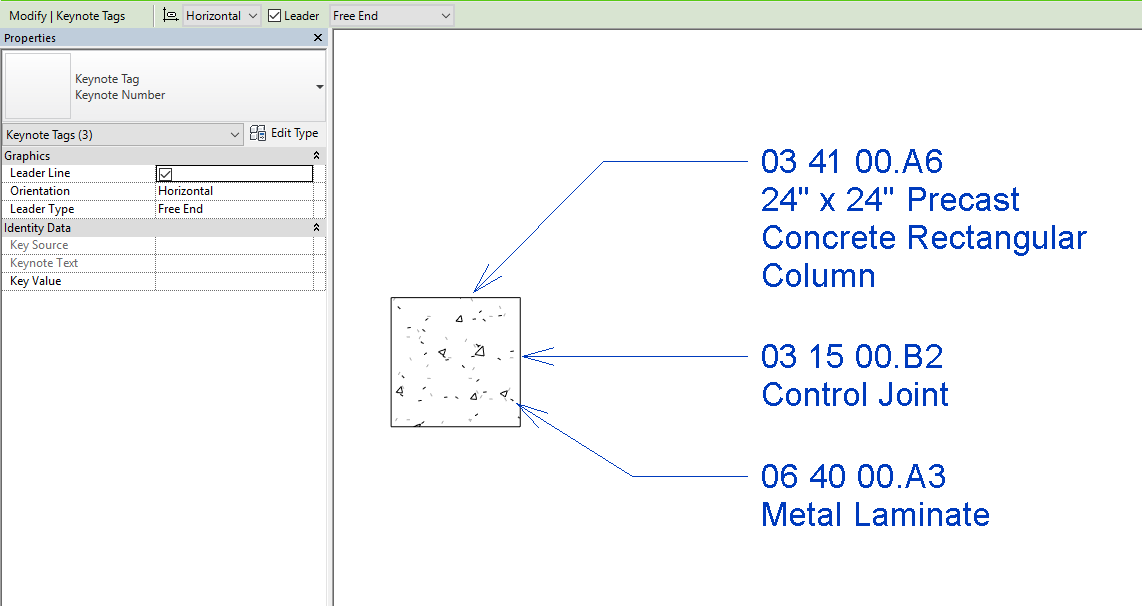Uncheck the Leader Line property checkbox
The width and height of the screenshot is (1142, 606).
[x=165, y=172]
